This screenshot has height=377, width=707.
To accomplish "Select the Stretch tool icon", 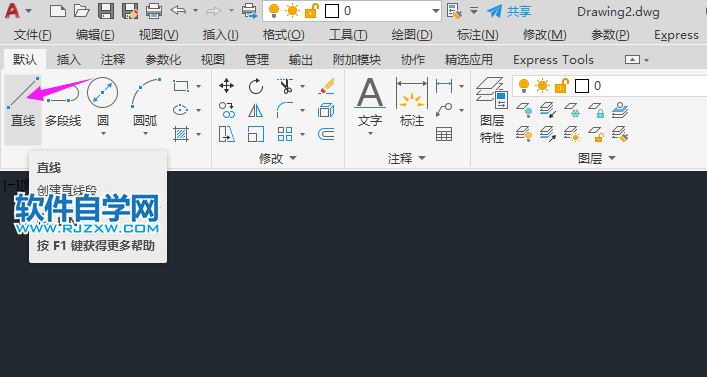I will (227, 134).
